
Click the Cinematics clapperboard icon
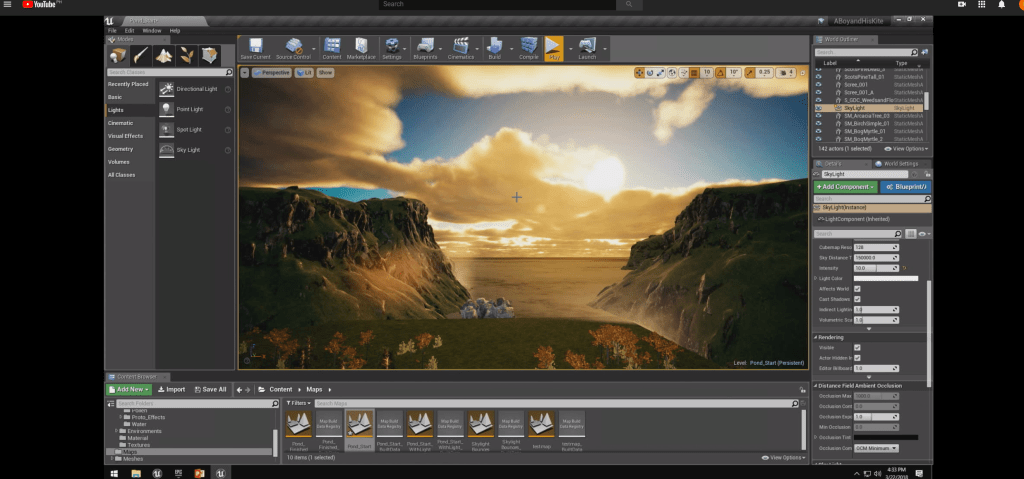461,48
